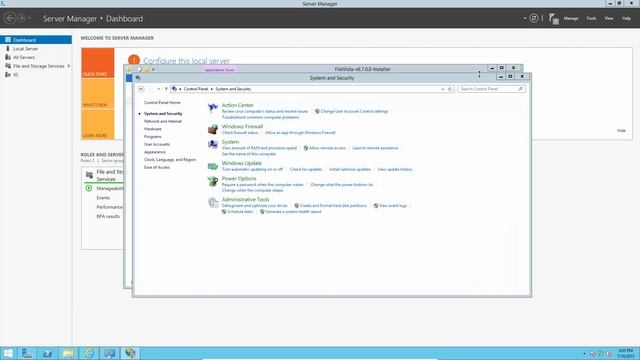Launch PowerShell from the taskbar
Screen dimensions: 640x360
[47, 353]
